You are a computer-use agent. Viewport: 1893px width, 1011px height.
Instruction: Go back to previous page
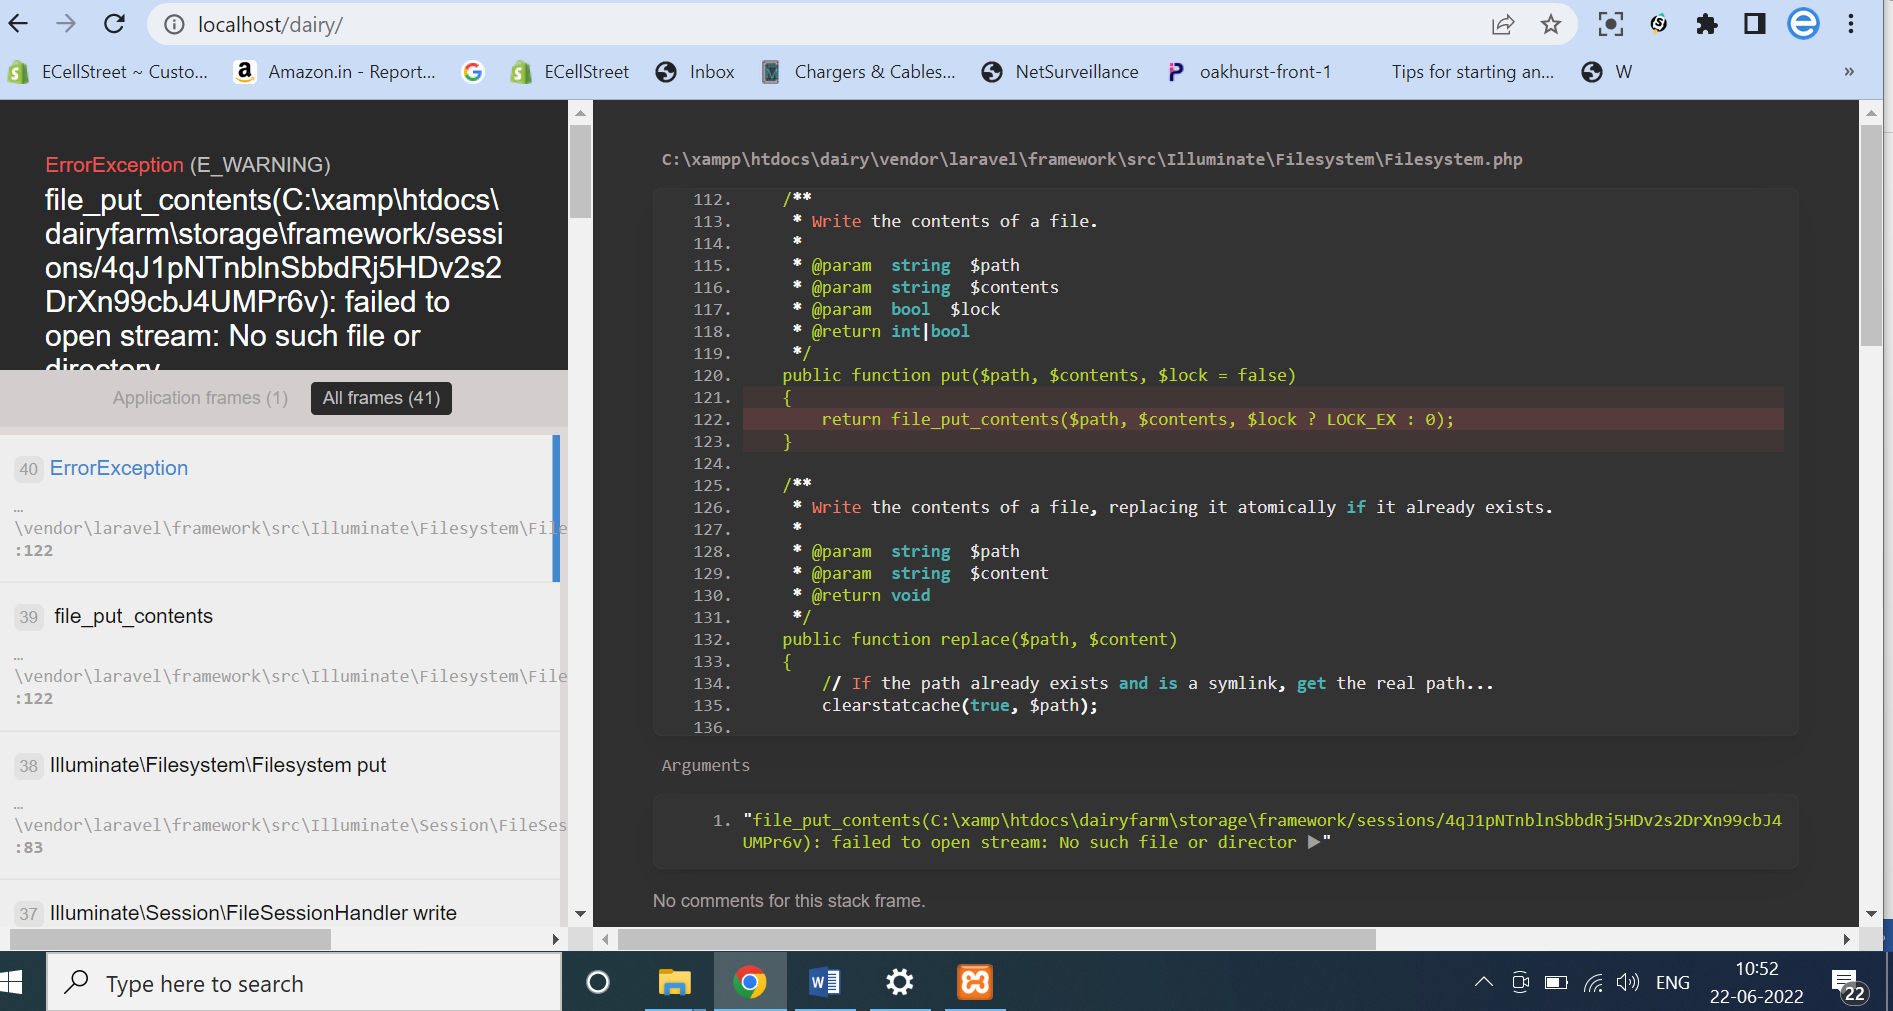(x=19, y=24)
